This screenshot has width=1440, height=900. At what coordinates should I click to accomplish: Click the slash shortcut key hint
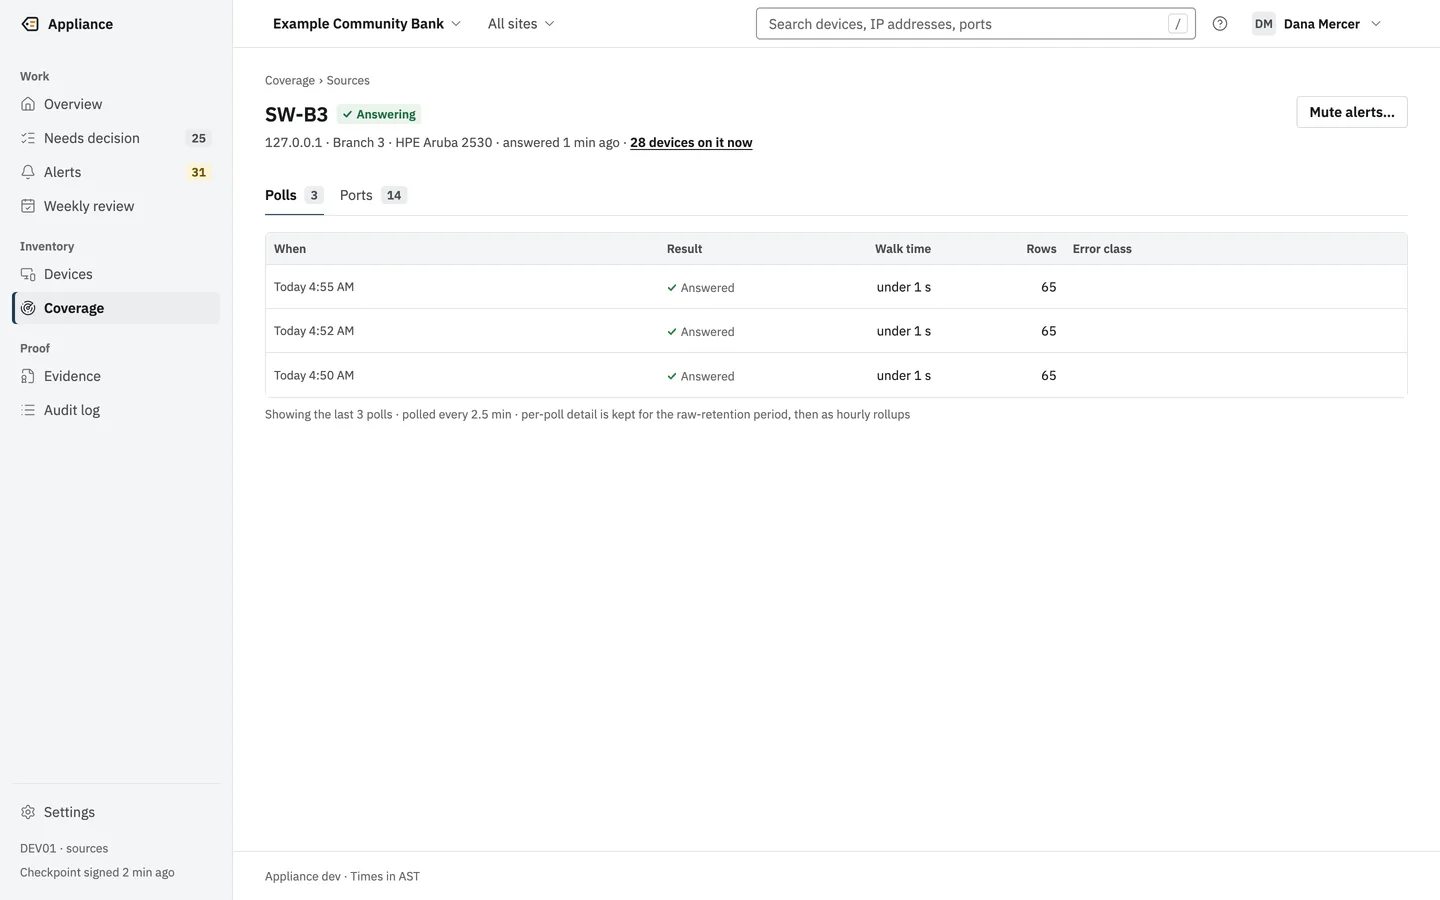pyautogui.click(x=1178, y=24)
